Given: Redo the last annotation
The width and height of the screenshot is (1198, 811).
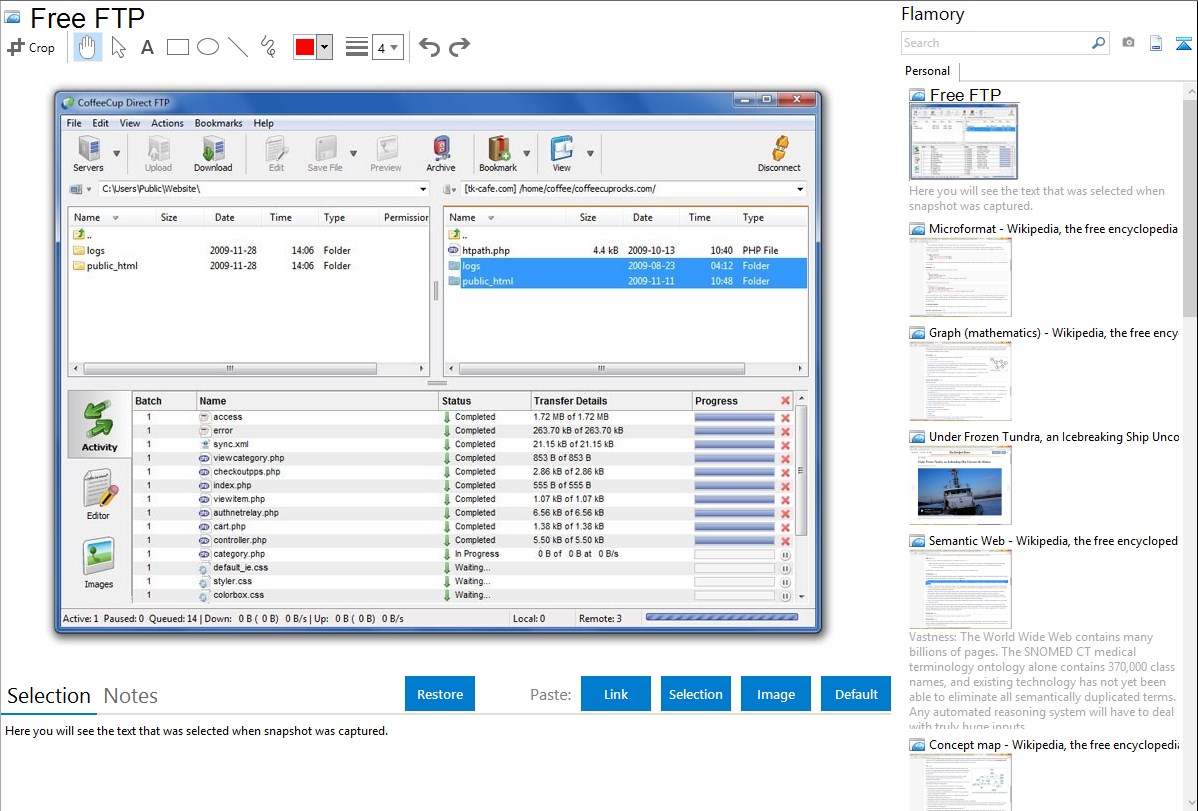Looking at the screenshot, I should coord(459,47).
